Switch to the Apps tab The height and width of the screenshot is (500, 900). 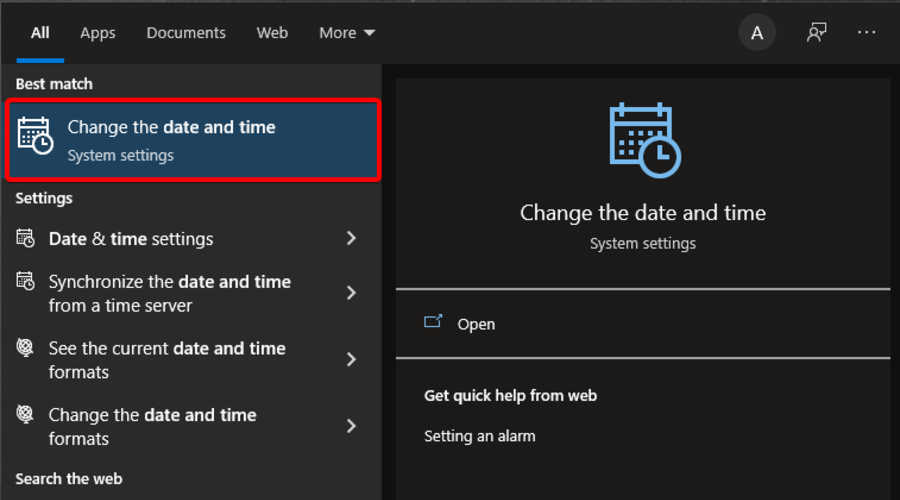98,33
